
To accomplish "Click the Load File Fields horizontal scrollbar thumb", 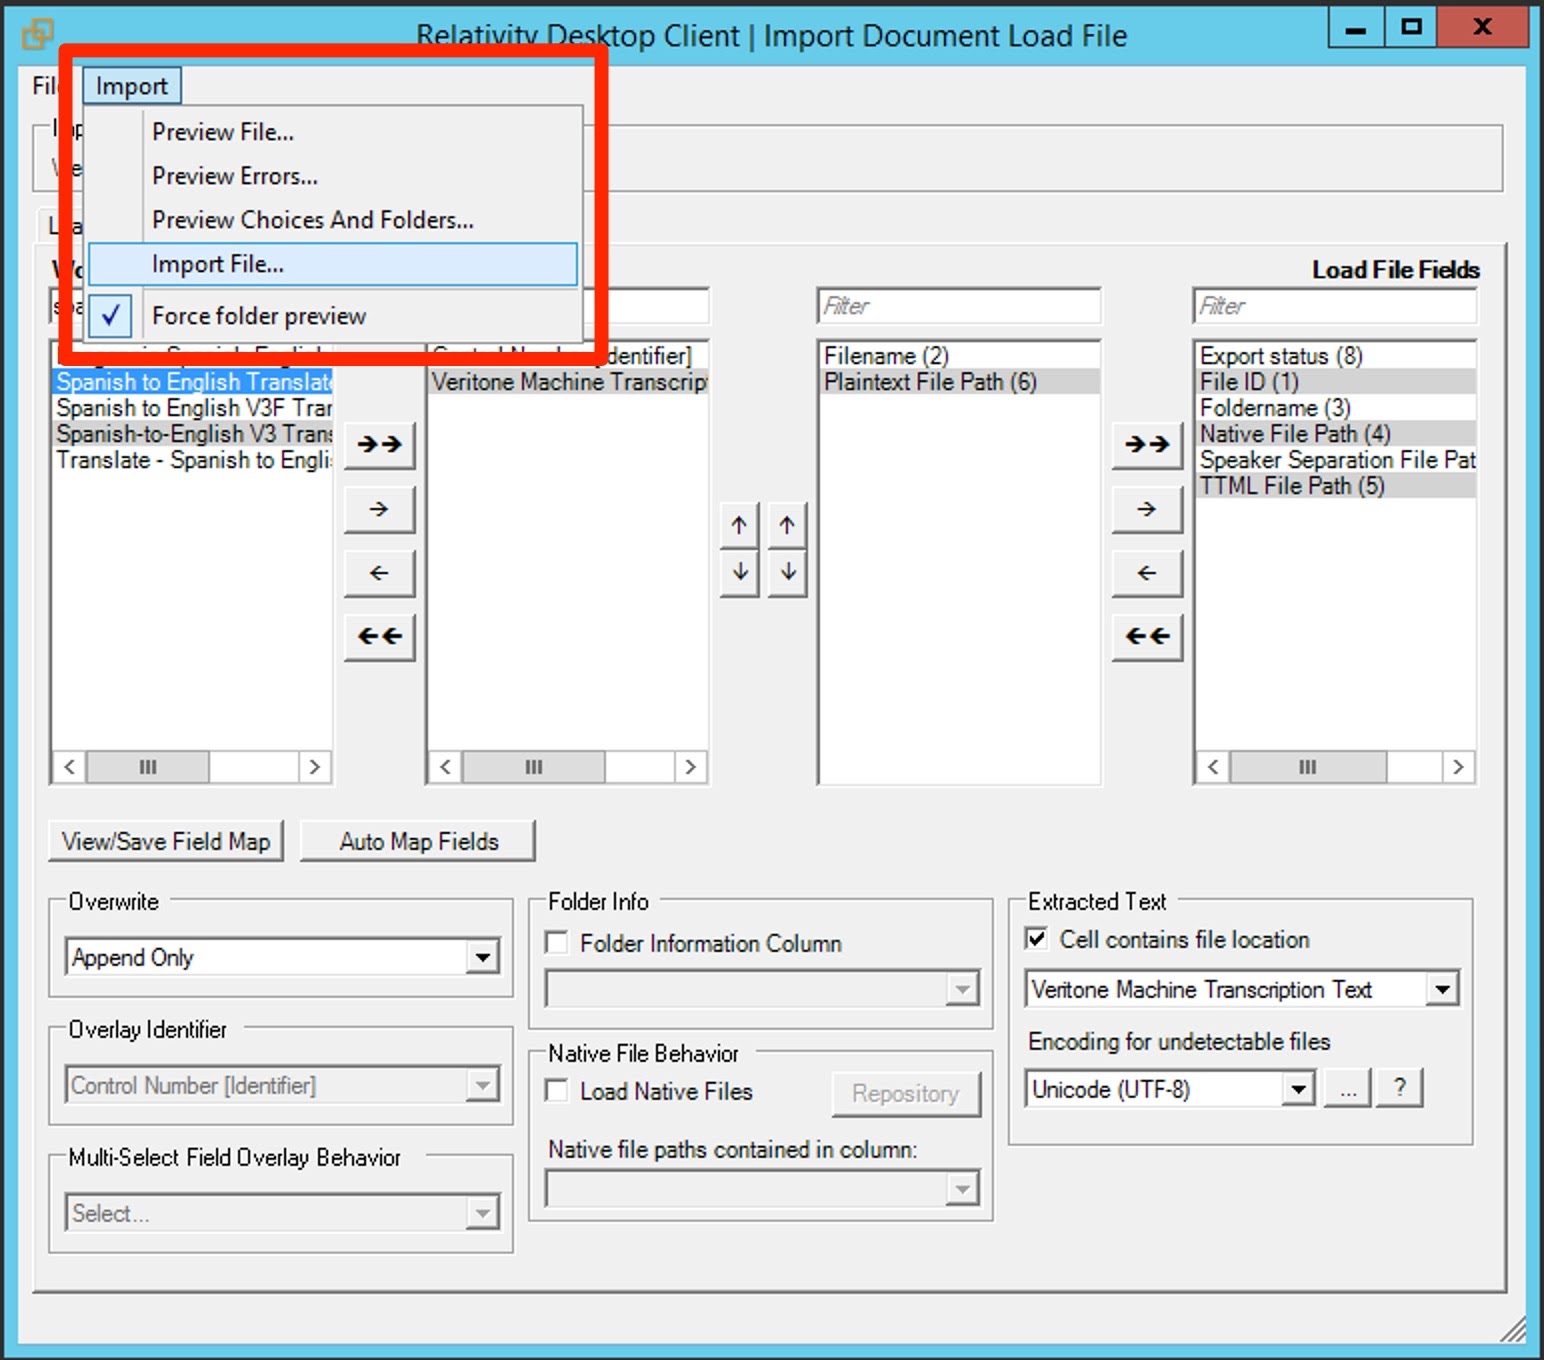I will pos(1307,767).
